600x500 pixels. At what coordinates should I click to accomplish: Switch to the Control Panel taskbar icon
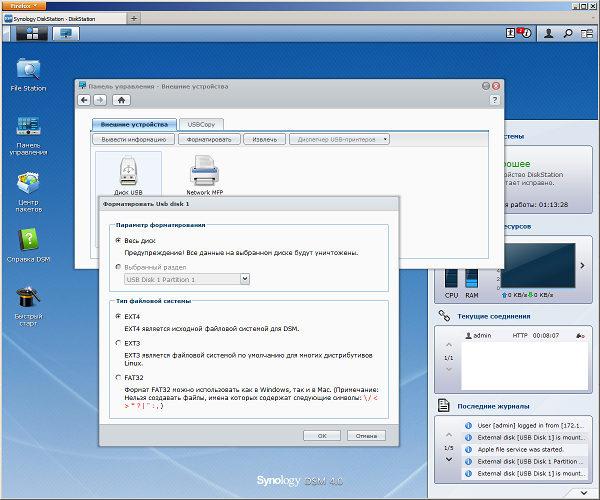coord(66,34)
